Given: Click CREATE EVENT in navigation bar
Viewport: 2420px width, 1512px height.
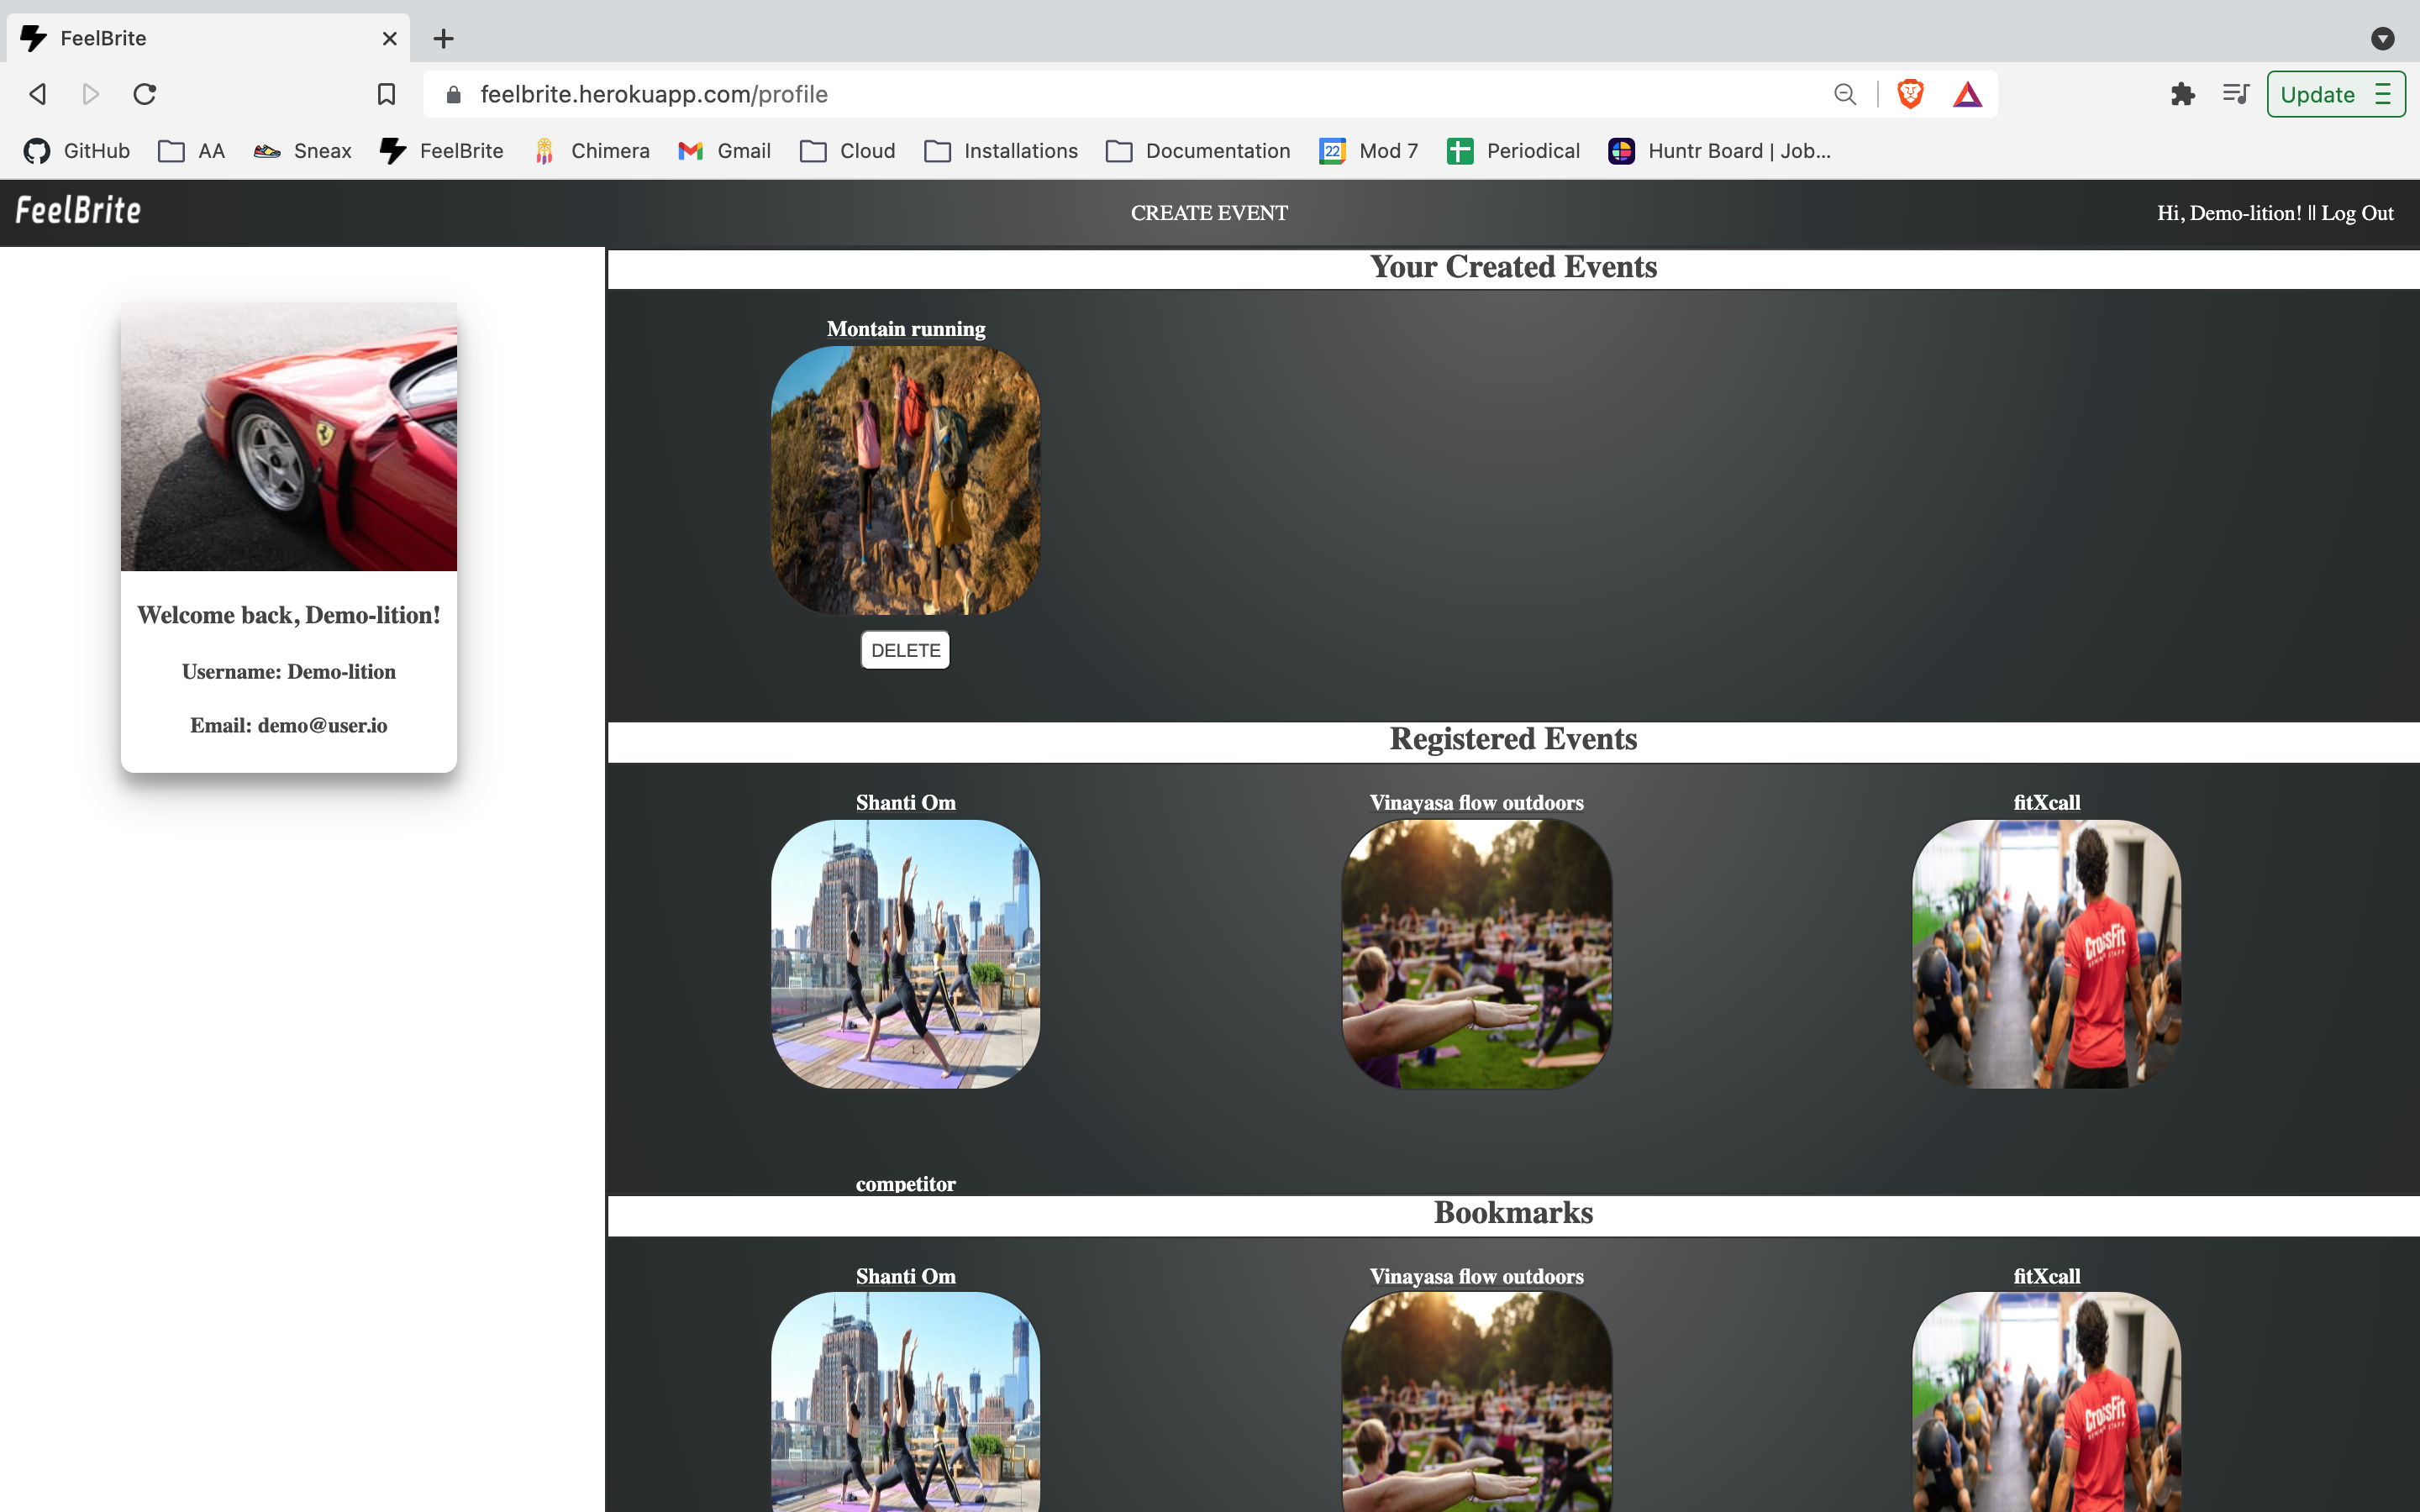Looking at the screenshot, I should point(1209,213).
